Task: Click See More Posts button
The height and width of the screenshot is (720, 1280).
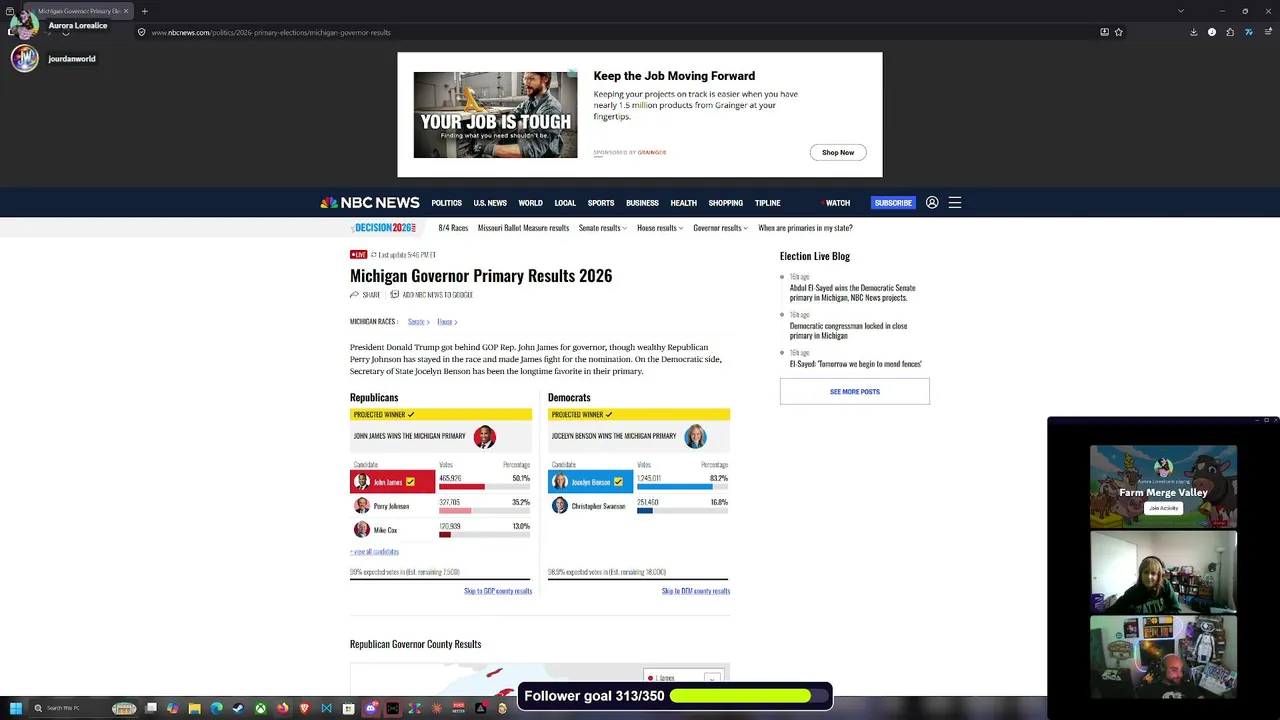Action: 855,391
